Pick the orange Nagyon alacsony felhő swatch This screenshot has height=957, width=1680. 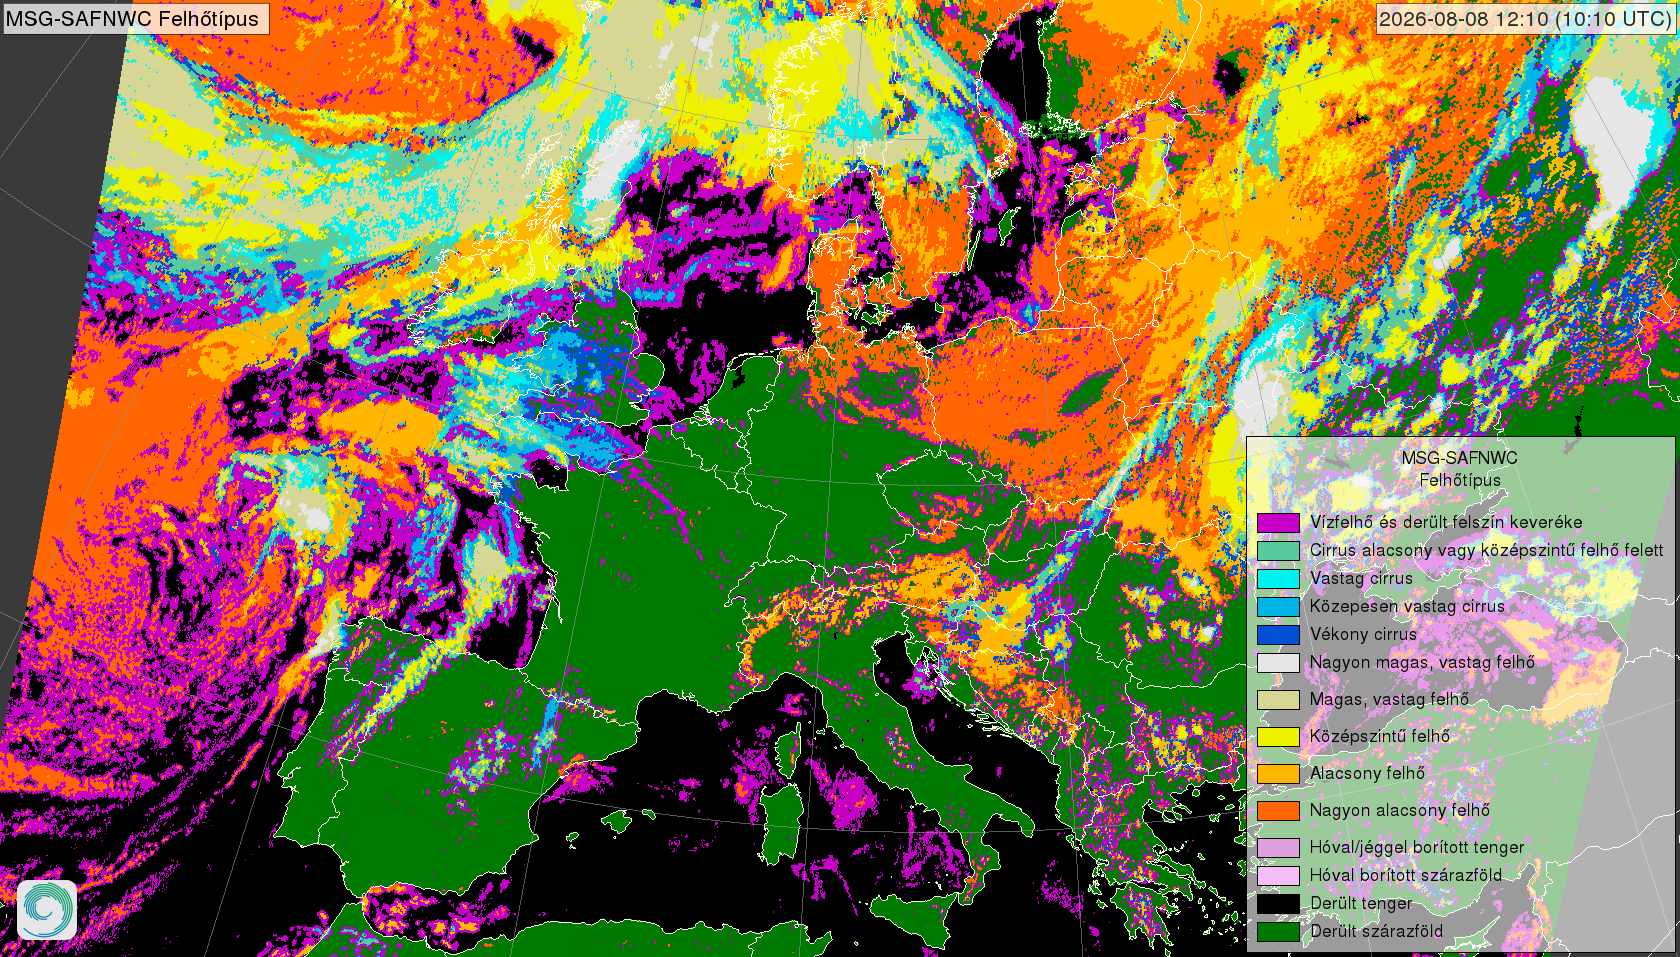(x=1278, y=811)
